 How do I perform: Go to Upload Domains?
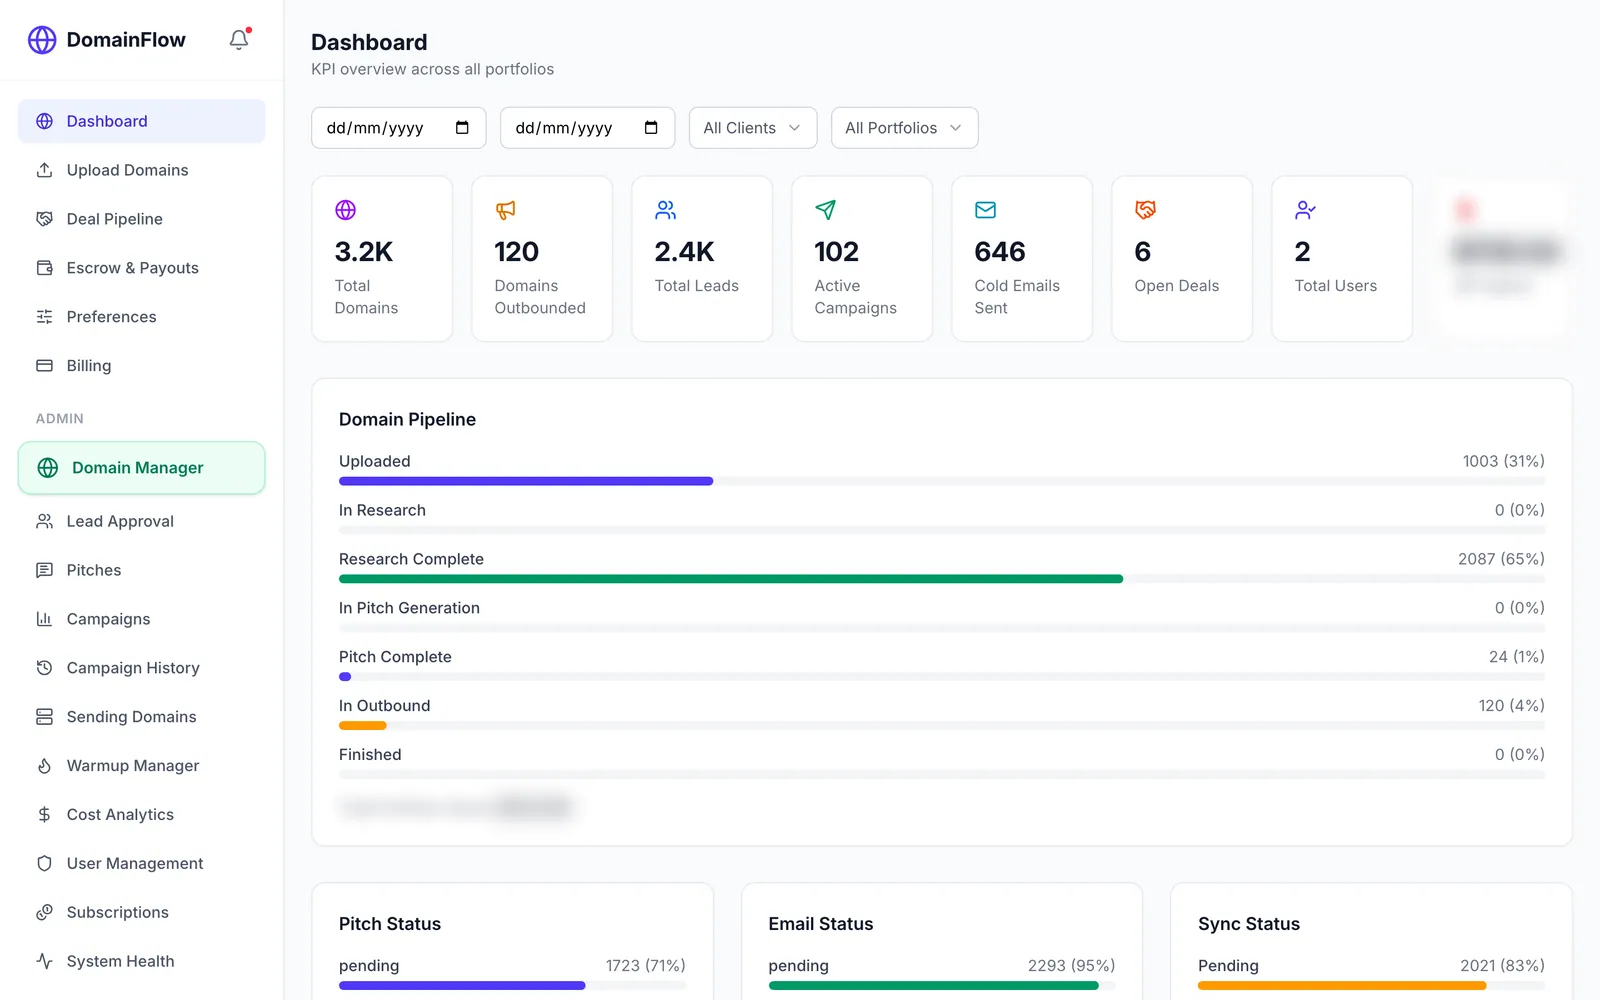141,170
